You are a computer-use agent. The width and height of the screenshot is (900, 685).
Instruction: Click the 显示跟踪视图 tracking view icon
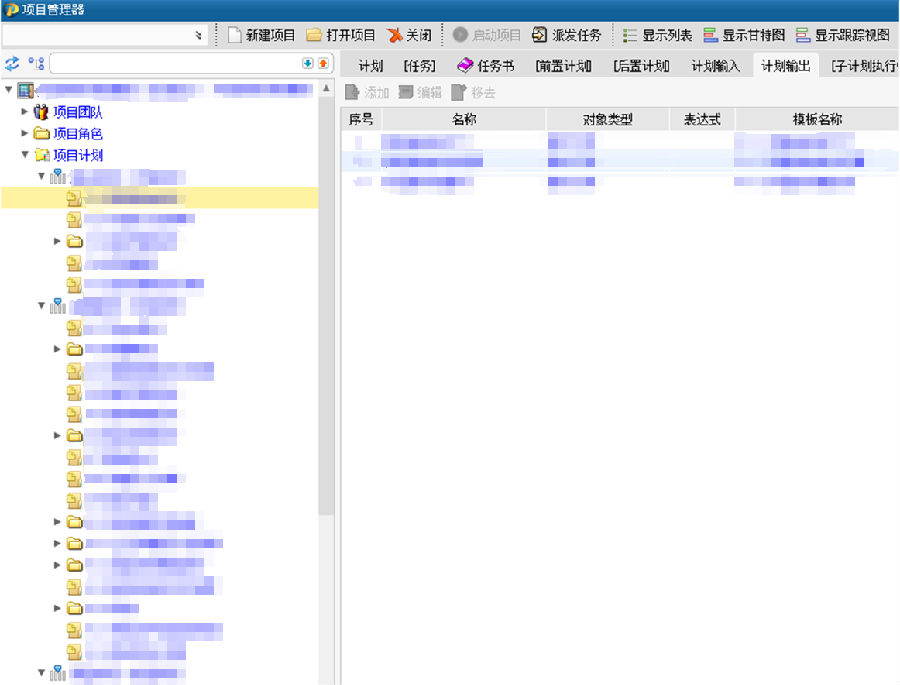(802, 35)
